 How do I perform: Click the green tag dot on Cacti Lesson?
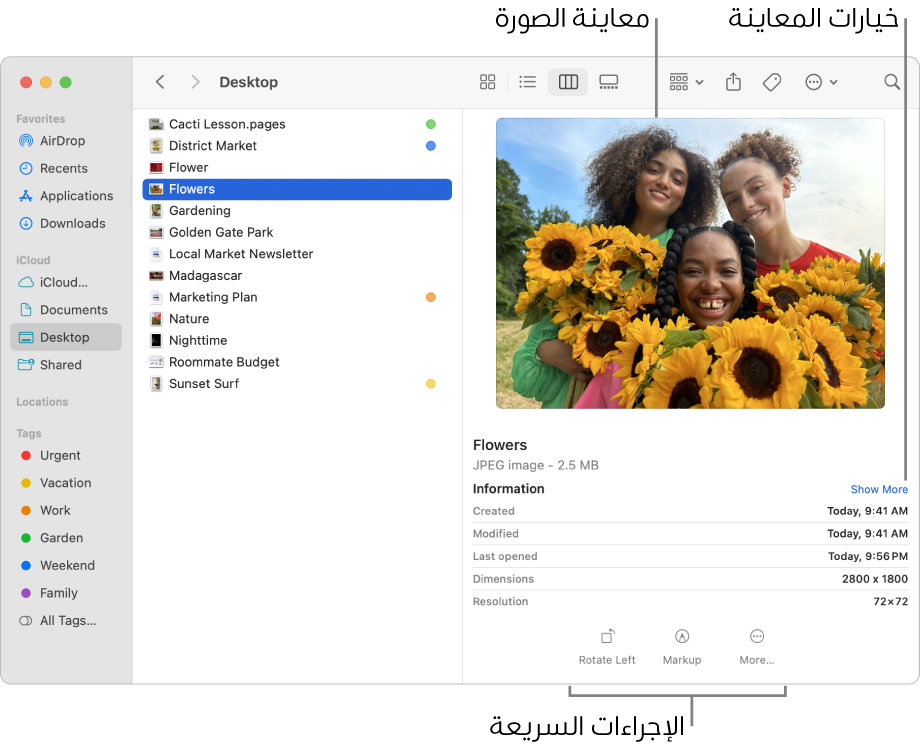coord(431,124)
